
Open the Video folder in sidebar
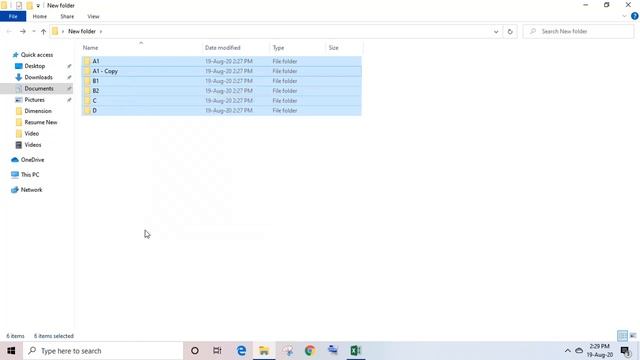31,133
